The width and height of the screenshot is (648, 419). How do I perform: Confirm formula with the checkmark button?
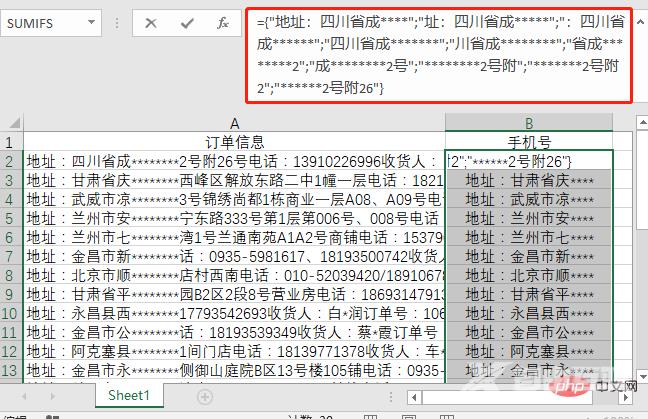click(187, 23)
